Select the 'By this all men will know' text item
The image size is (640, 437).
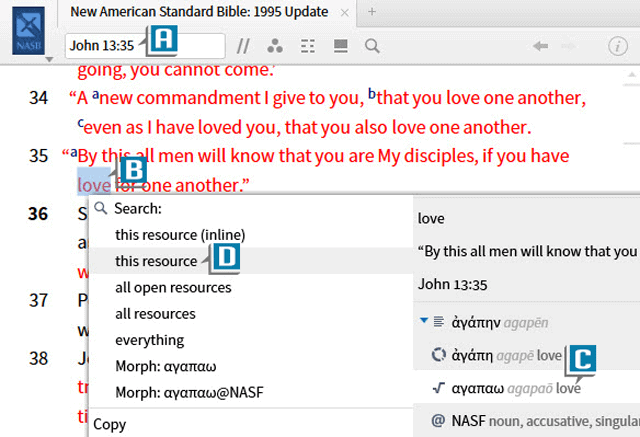point(527,251)
